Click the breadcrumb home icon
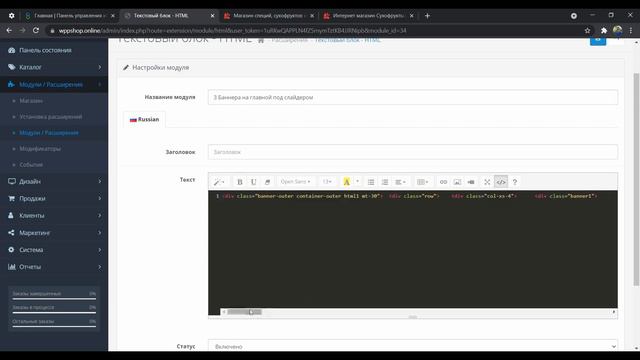This screenshot has height=360, width=640. coord(261,40)
